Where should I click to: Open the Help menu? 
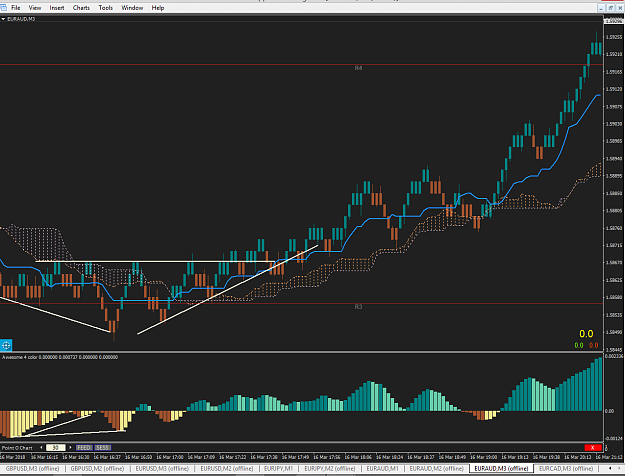pyautogui.click(x=158, y=8)
